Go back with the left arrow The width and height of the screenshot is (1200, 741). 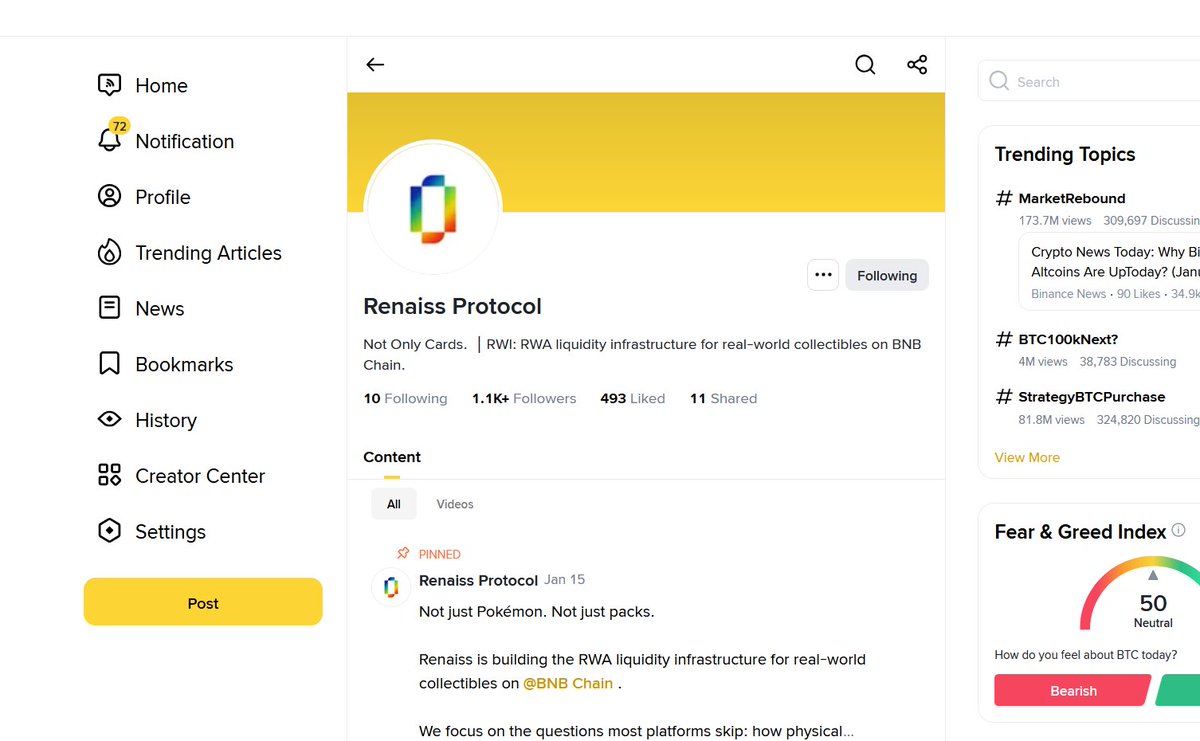click(x=375, y=65)
